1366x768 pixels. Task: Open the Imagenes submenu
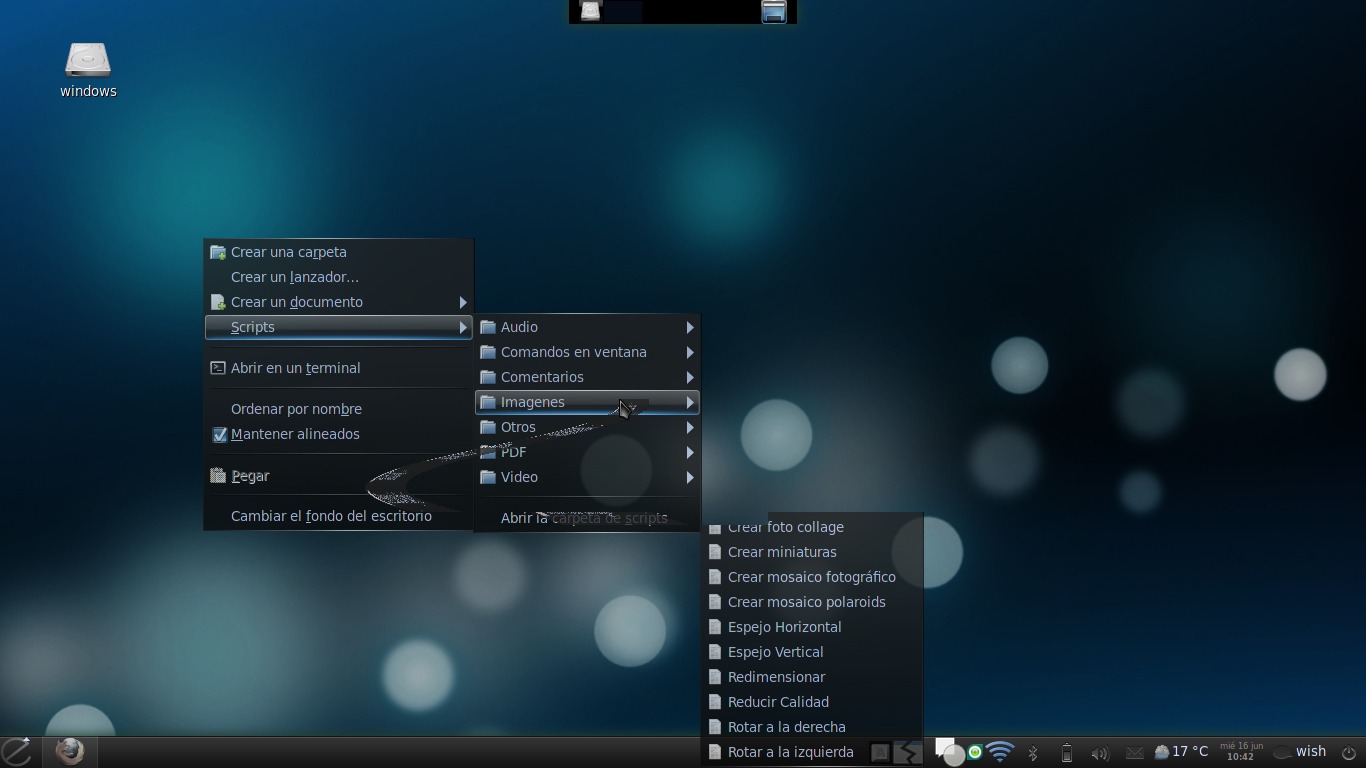[587, 402]
